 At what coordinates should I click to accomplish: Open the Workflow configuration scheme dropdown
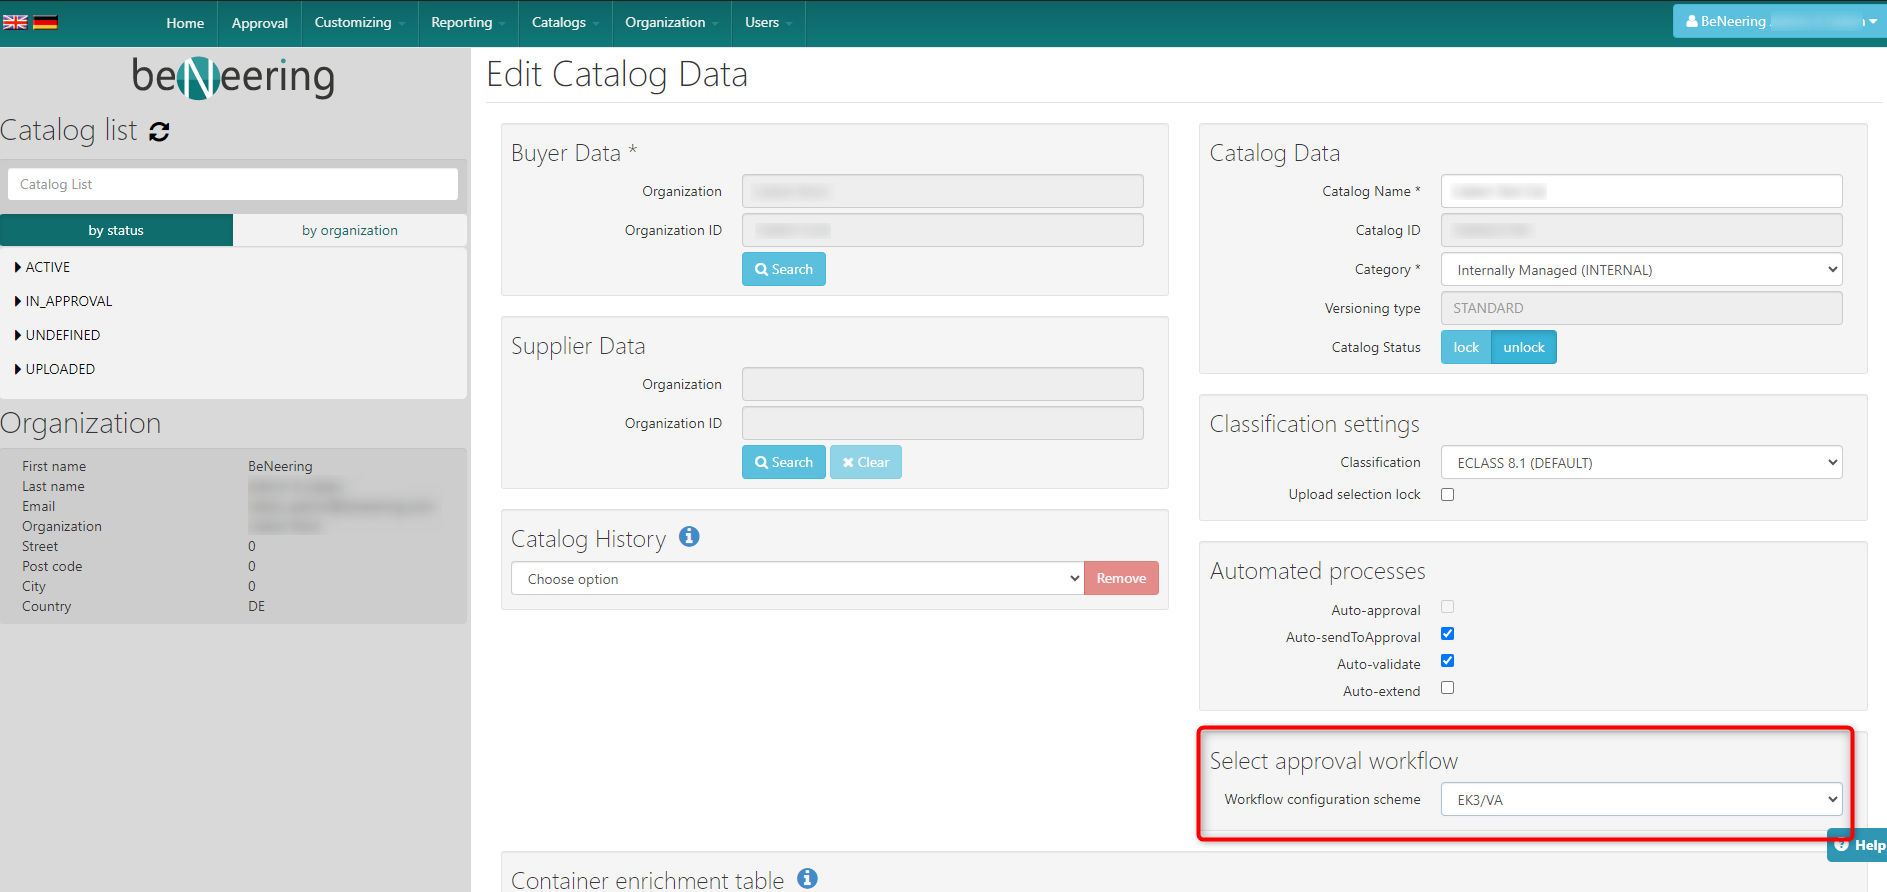(1640, 799)
